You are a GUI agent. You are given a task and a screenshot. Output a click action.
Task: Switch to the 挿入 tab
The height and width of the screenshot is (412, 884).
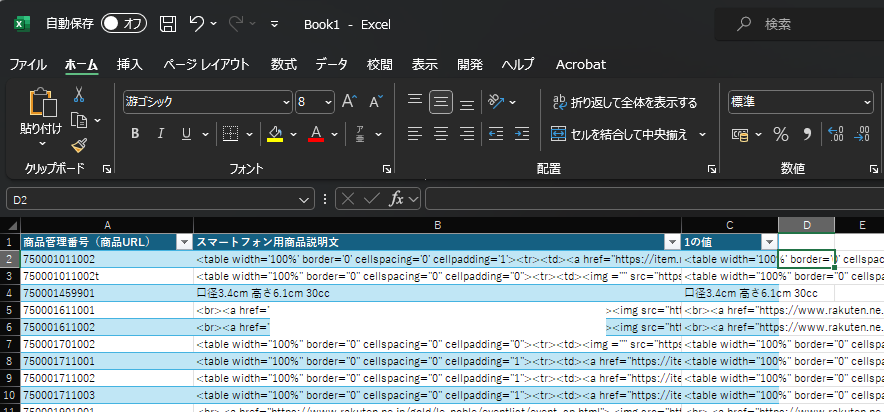(130, 64)
